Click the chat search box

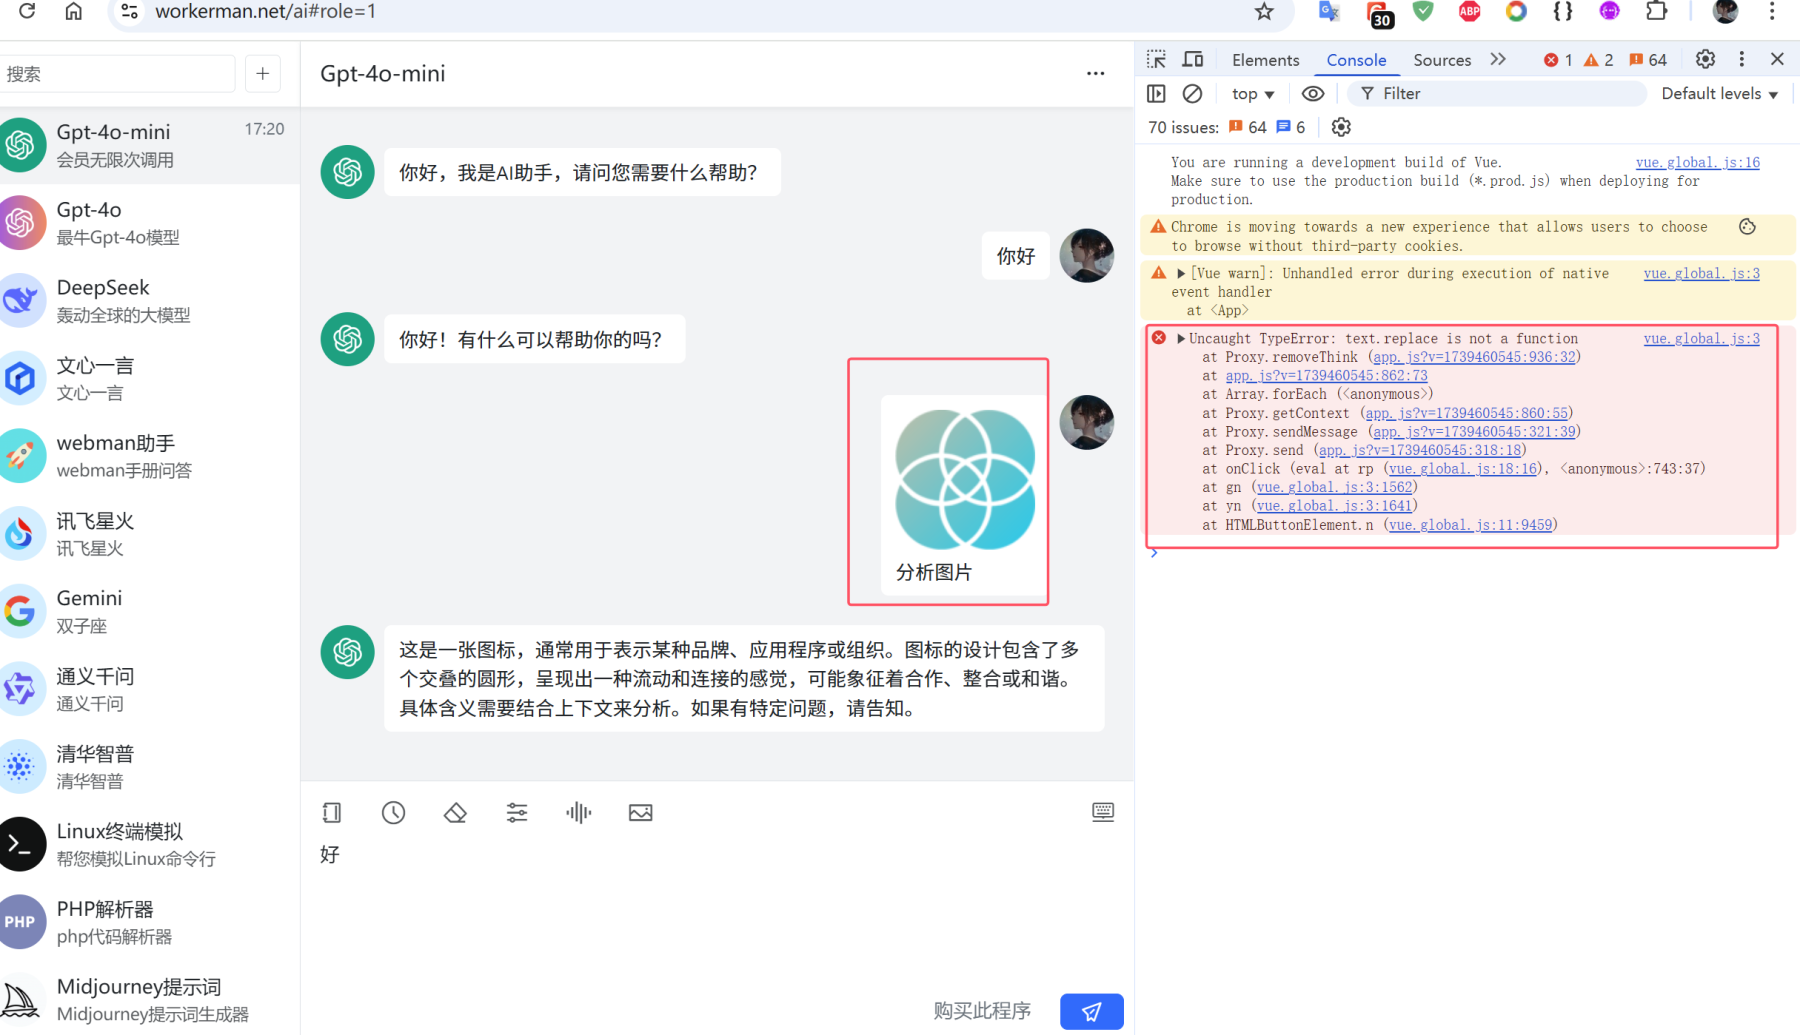(117, 74)
